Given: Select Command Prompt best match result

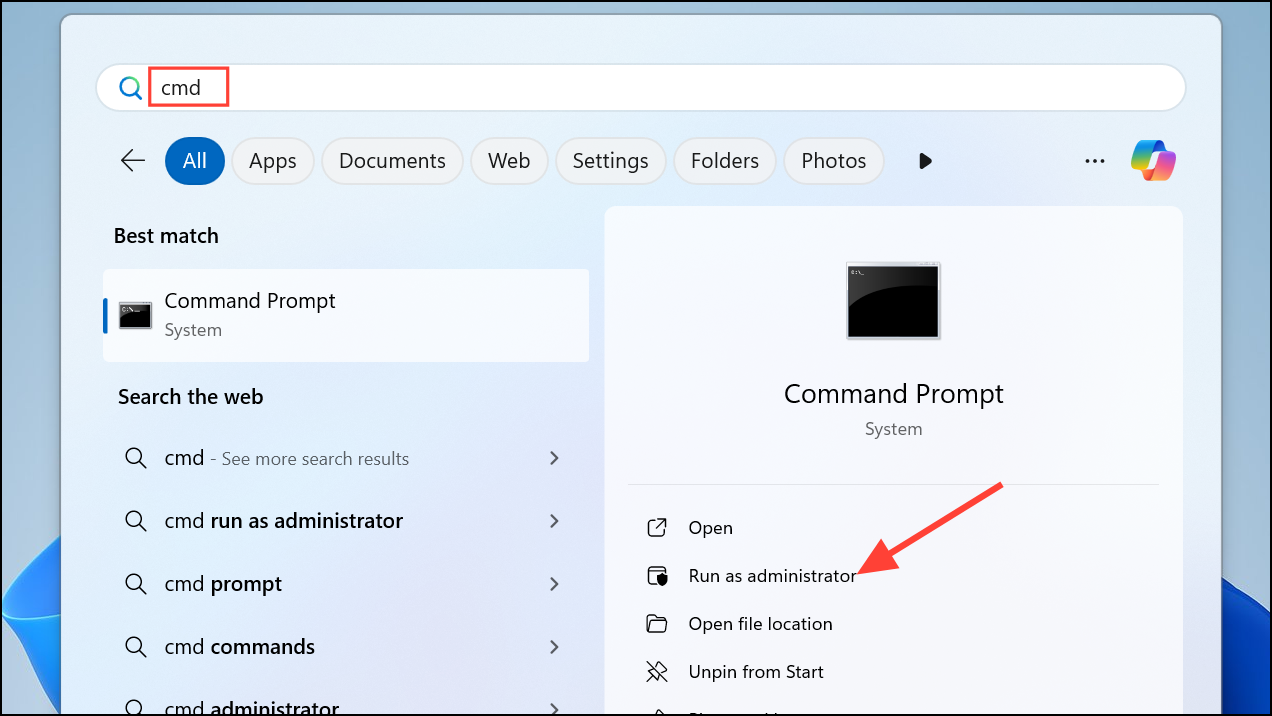Looking at the screenshot, I should (346, 315).
